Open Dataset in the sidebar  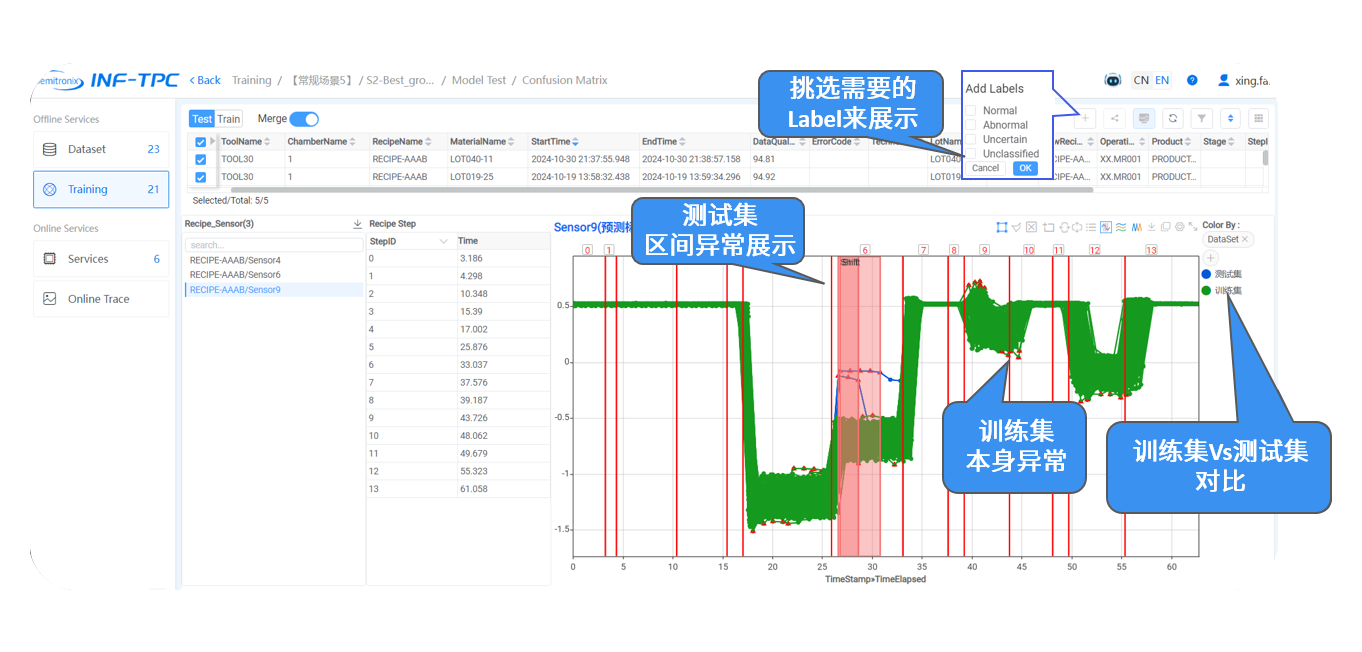pos(100,149)
